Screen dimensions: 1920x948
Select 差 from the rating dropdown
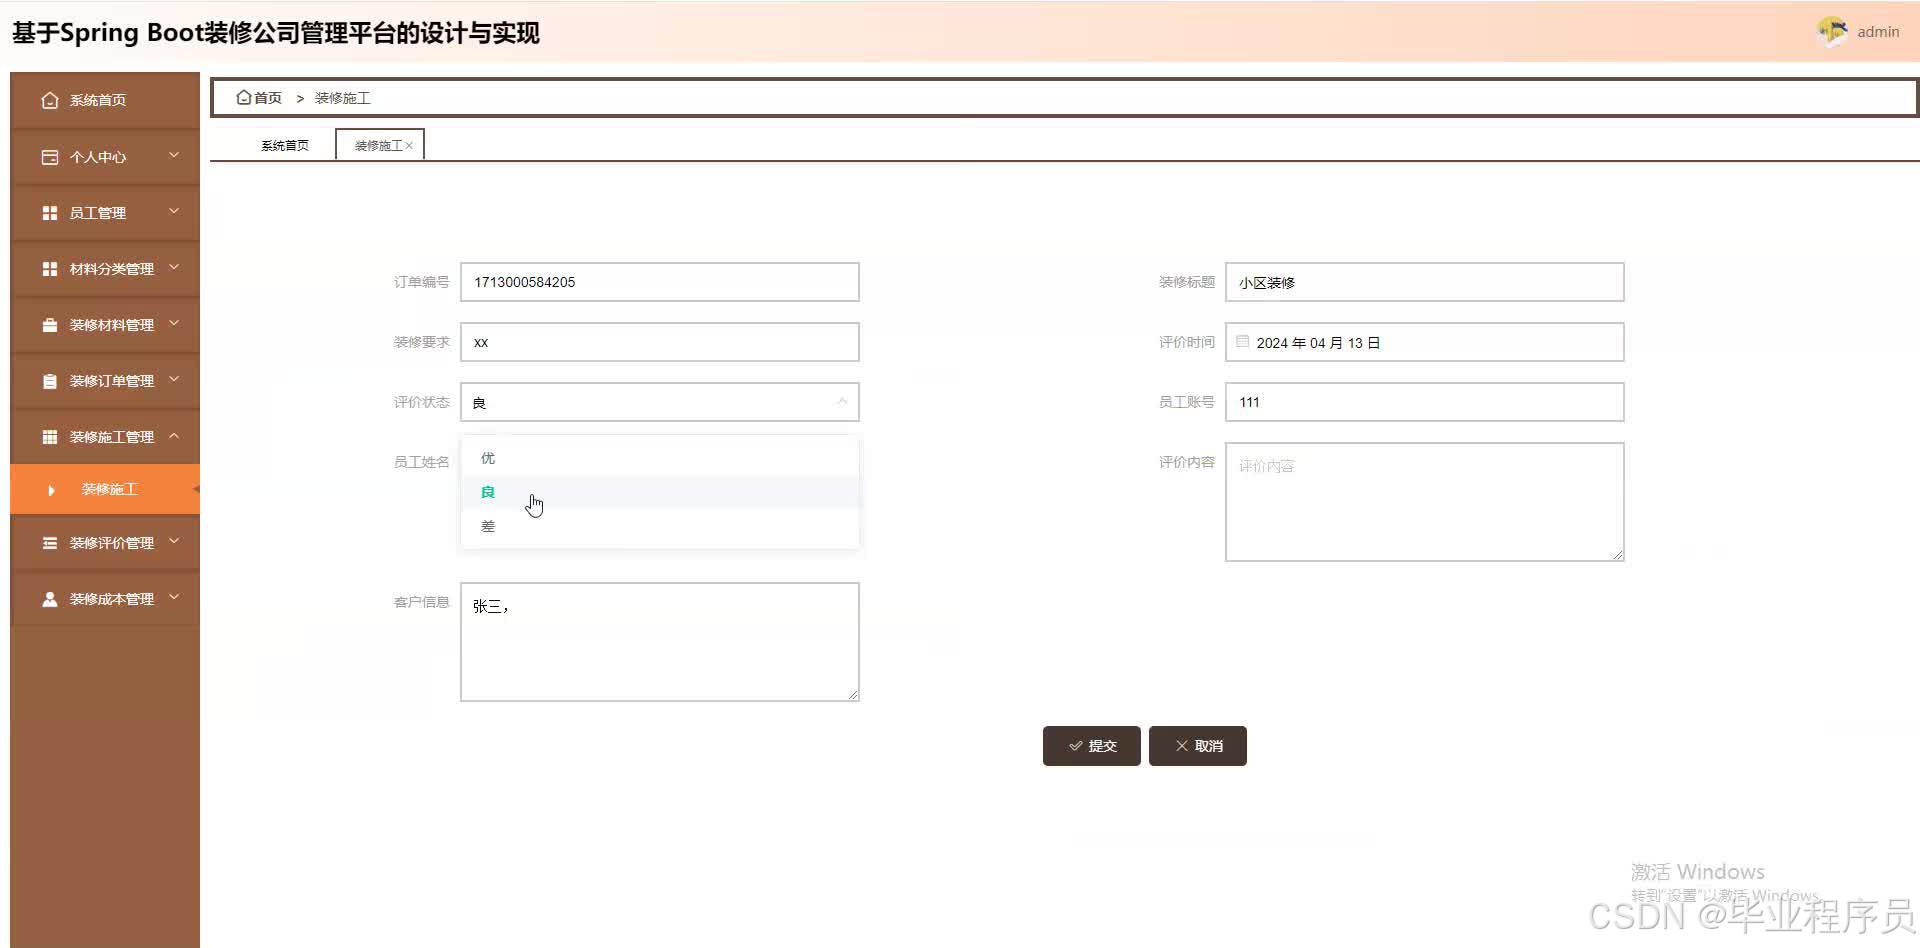tap(660, 526)
